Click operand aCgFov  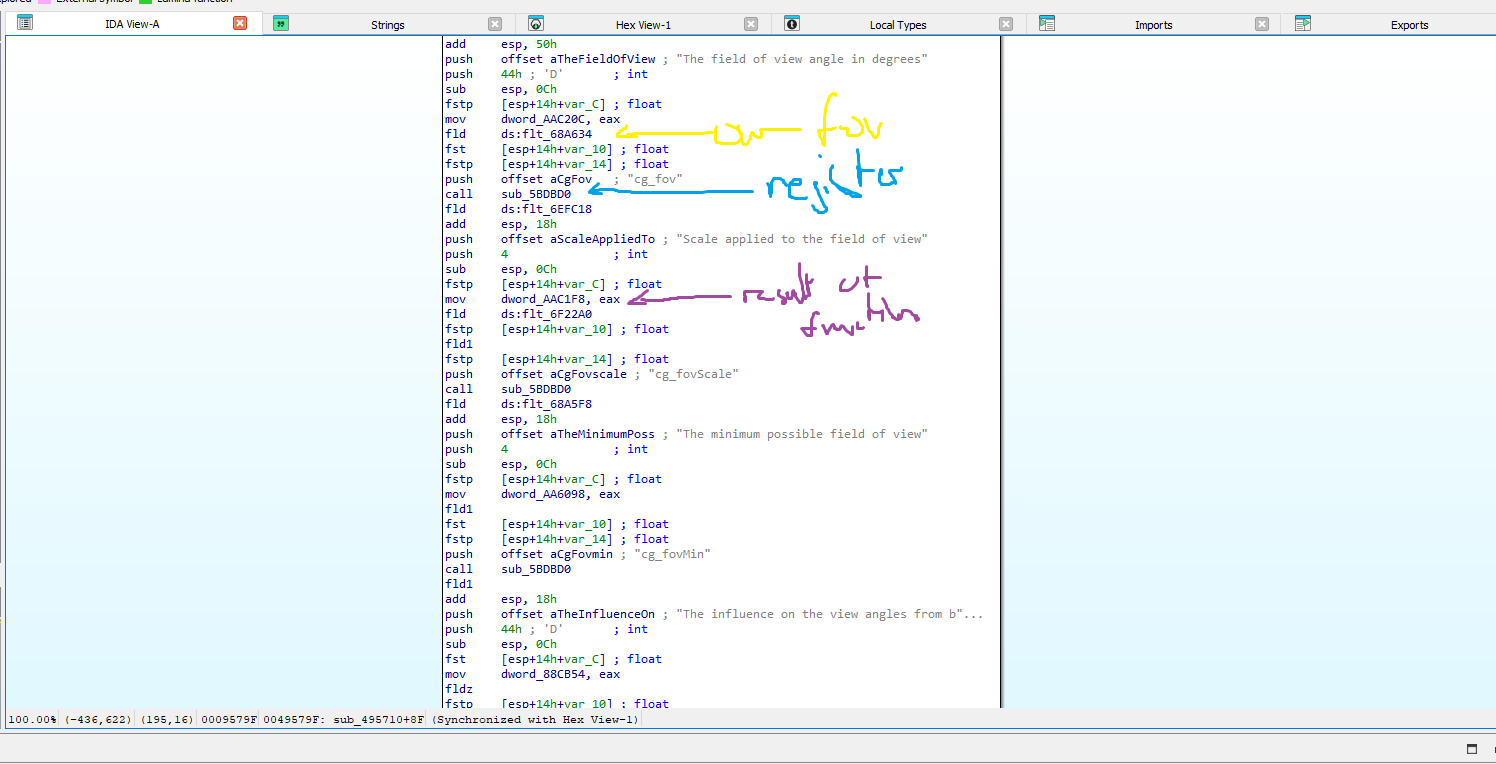571,179
